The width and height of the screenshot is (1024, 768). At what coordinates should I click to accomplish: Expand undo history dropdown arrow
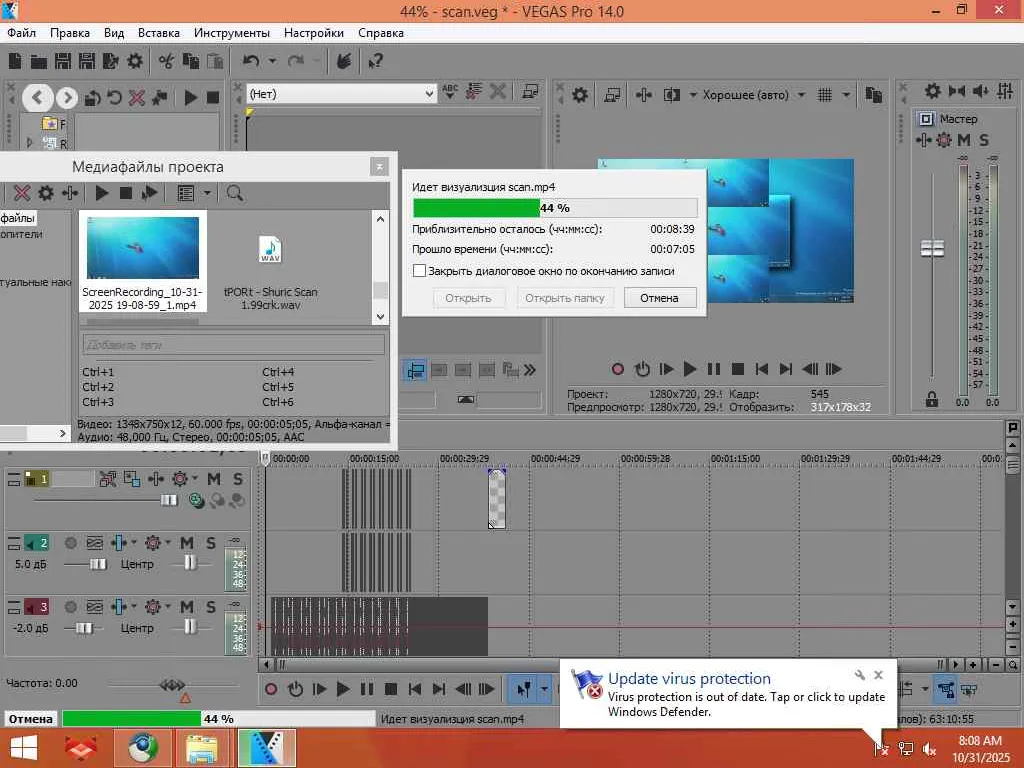coord(272,61)
